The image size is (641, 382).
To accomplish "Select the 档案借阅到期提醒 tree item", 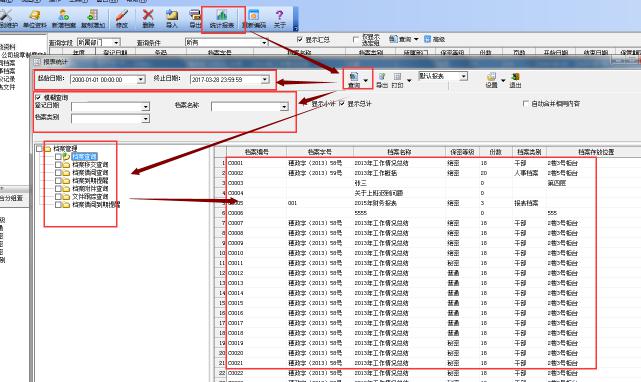I will coord(96,204).
